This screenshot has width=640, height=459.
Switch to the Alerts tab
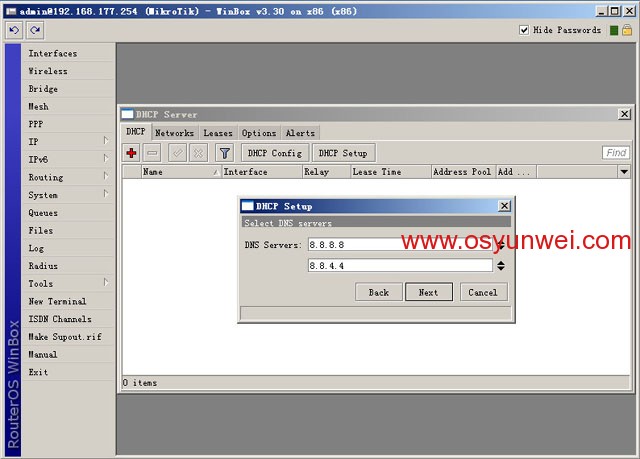[300, 133]
